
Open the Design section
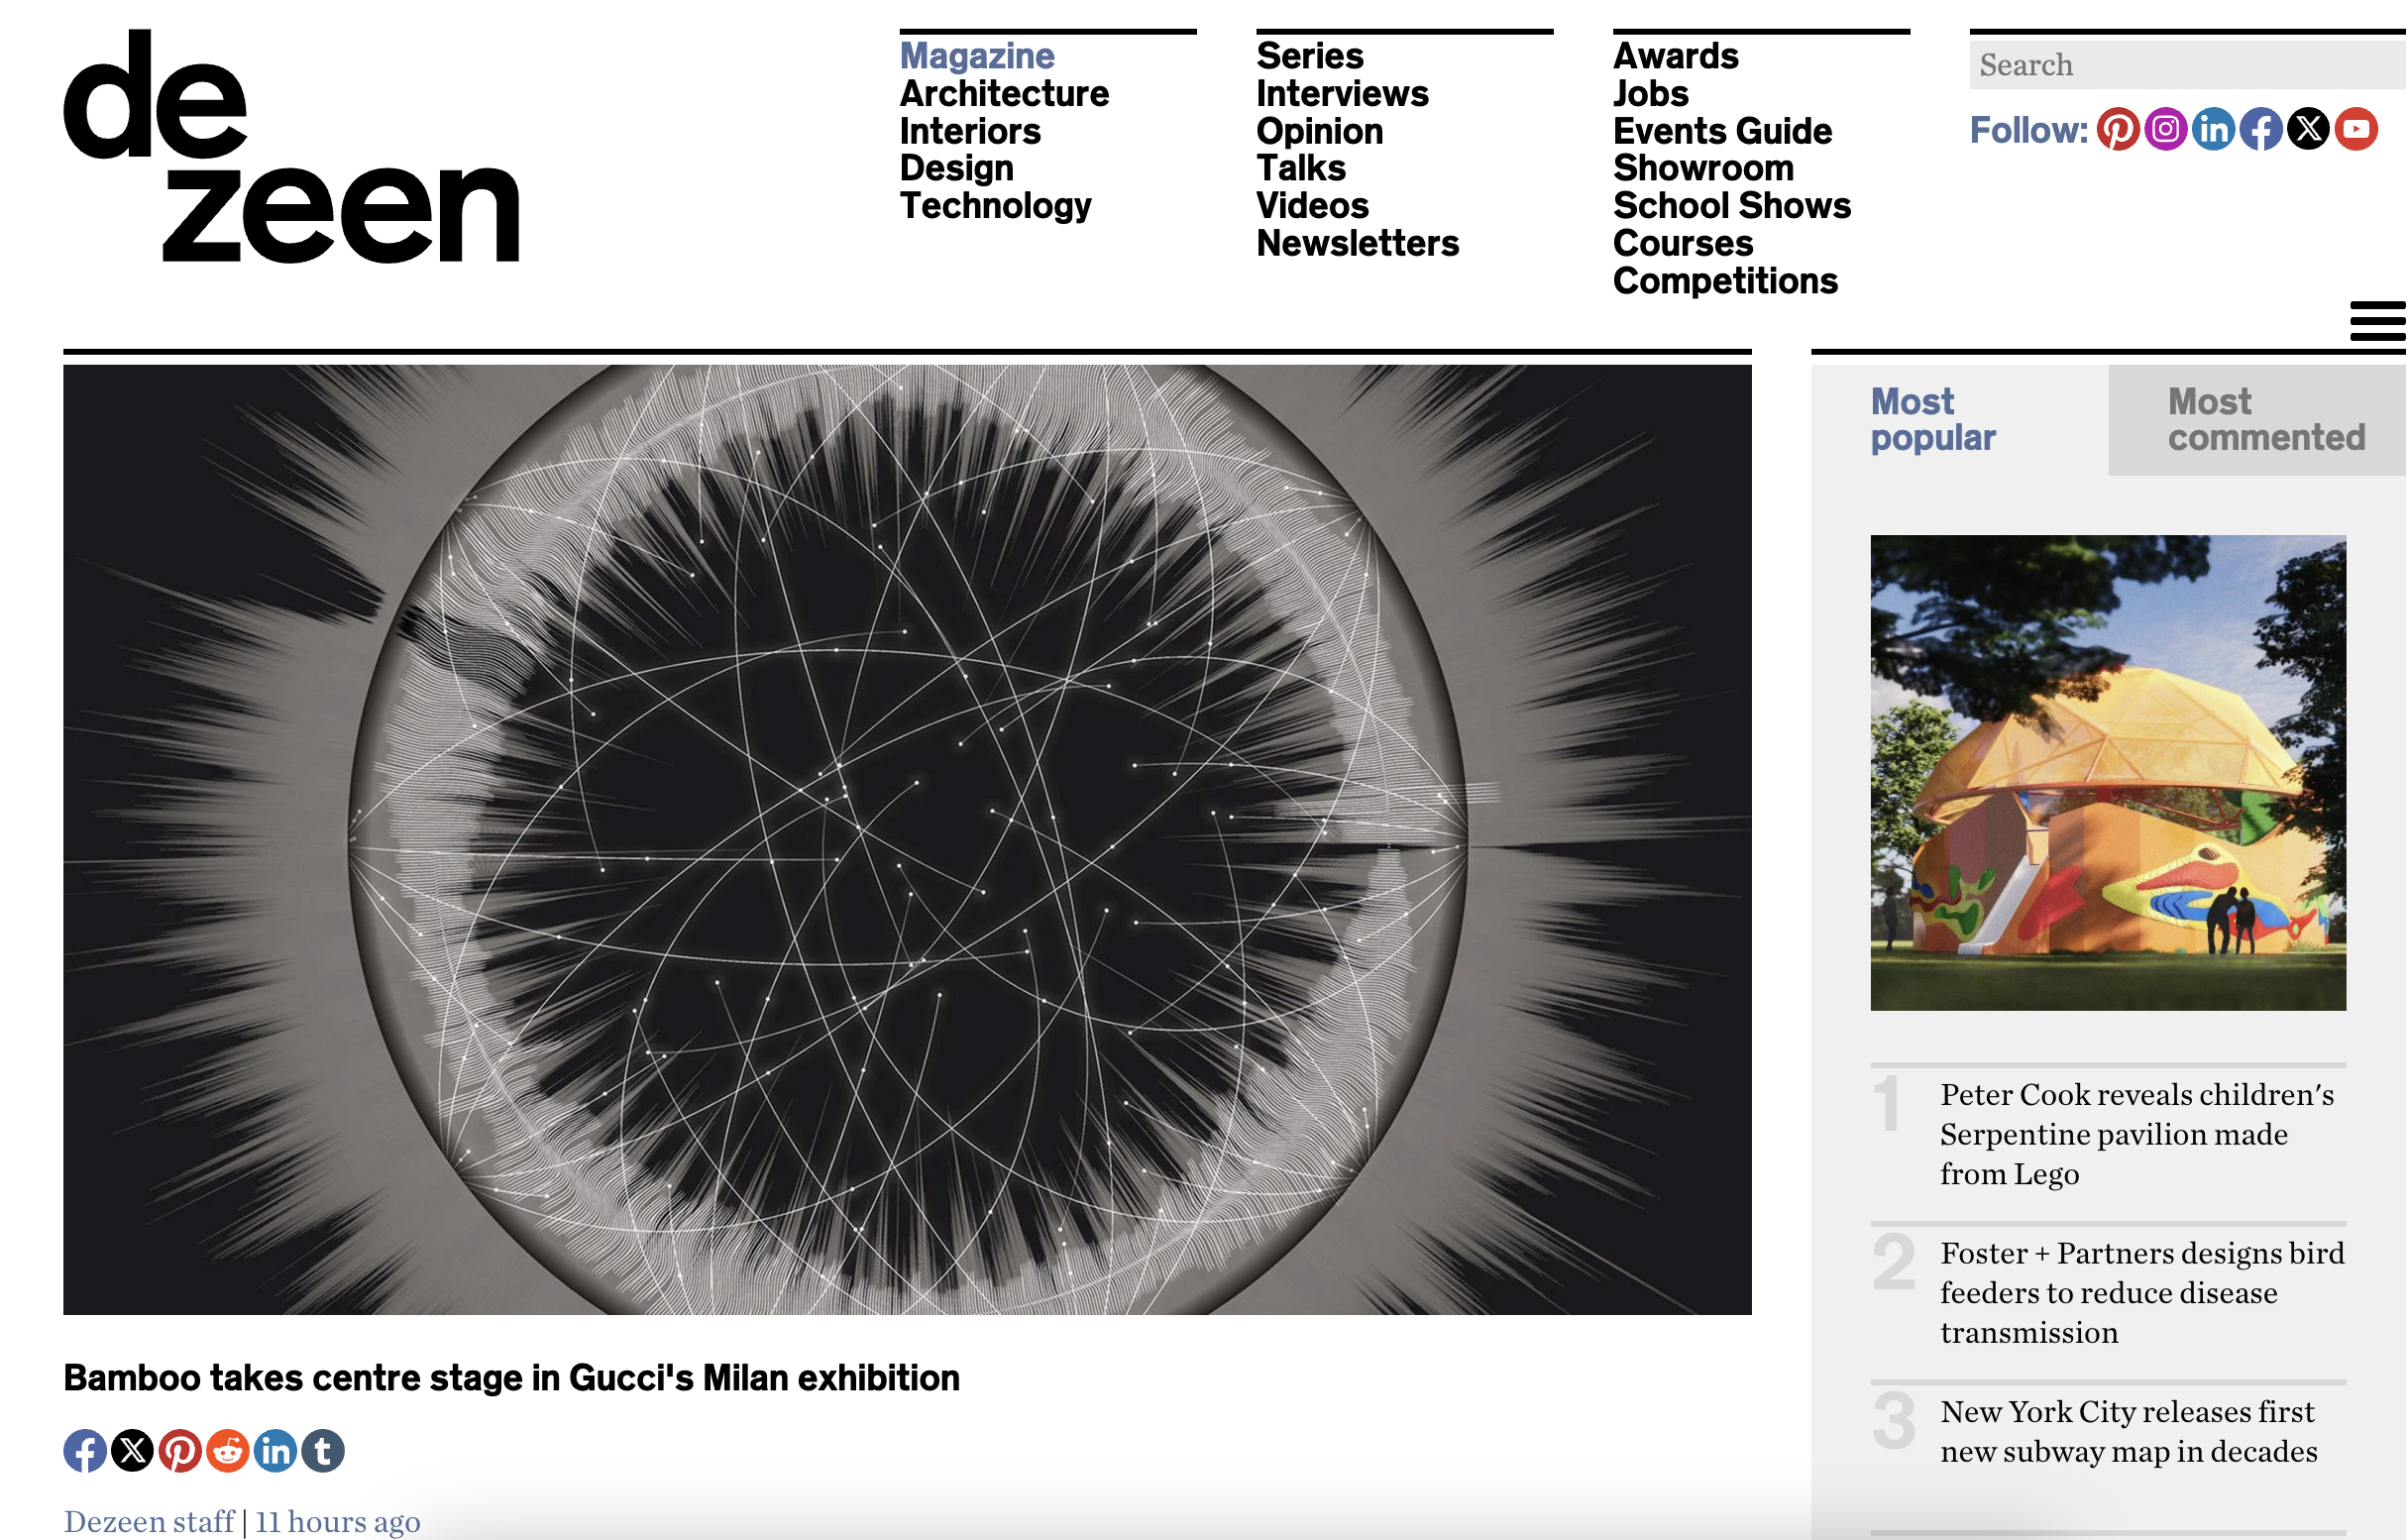tap(956, 168)
